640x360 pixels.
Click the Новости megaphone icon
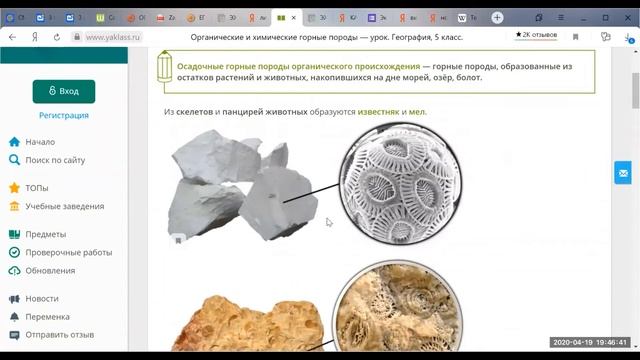coord(14,299)
